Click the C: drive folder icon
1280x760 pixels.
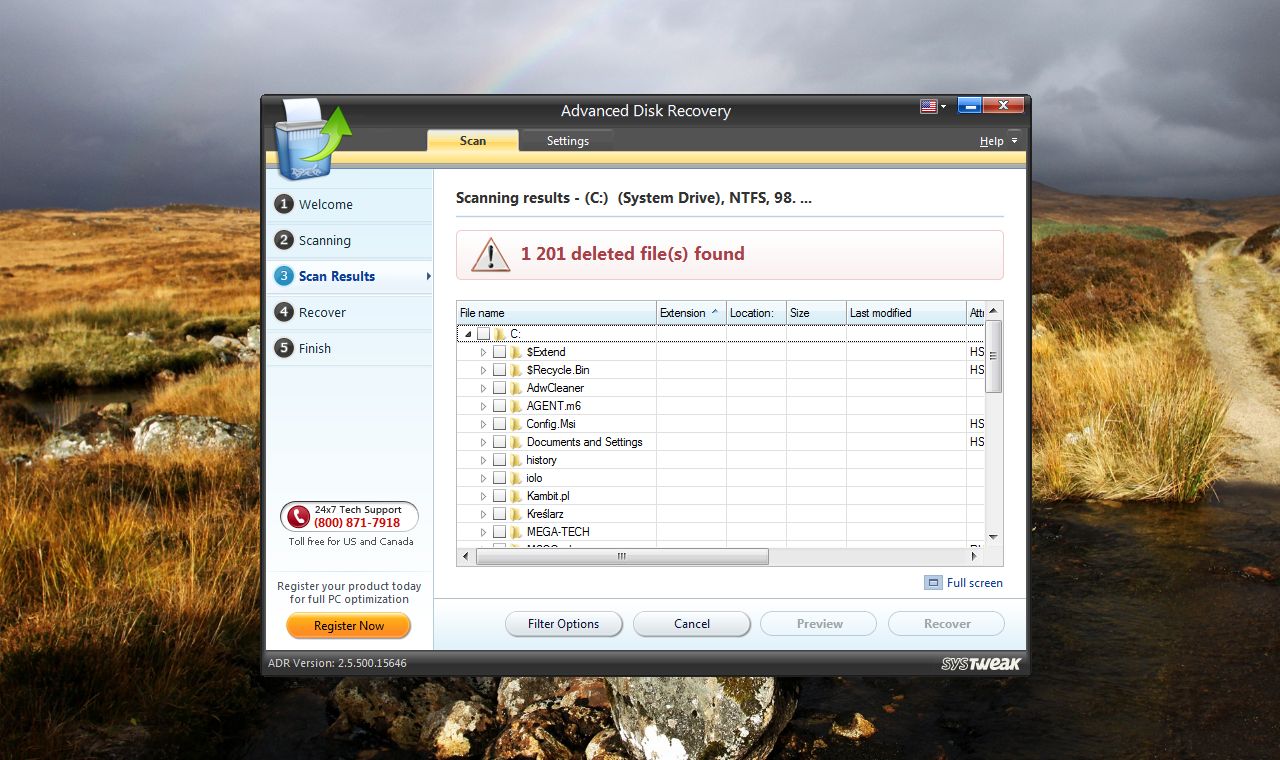[500, 334]
